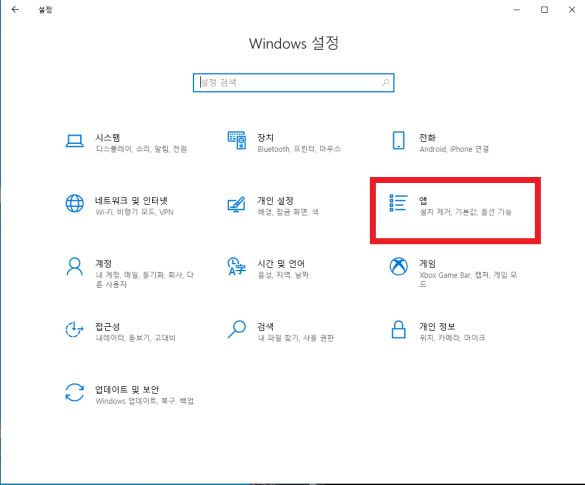Click the 'Bluetooth, 프린터, 마우스' description
Viewport: 585px width, 485px height.
[299, 149]
